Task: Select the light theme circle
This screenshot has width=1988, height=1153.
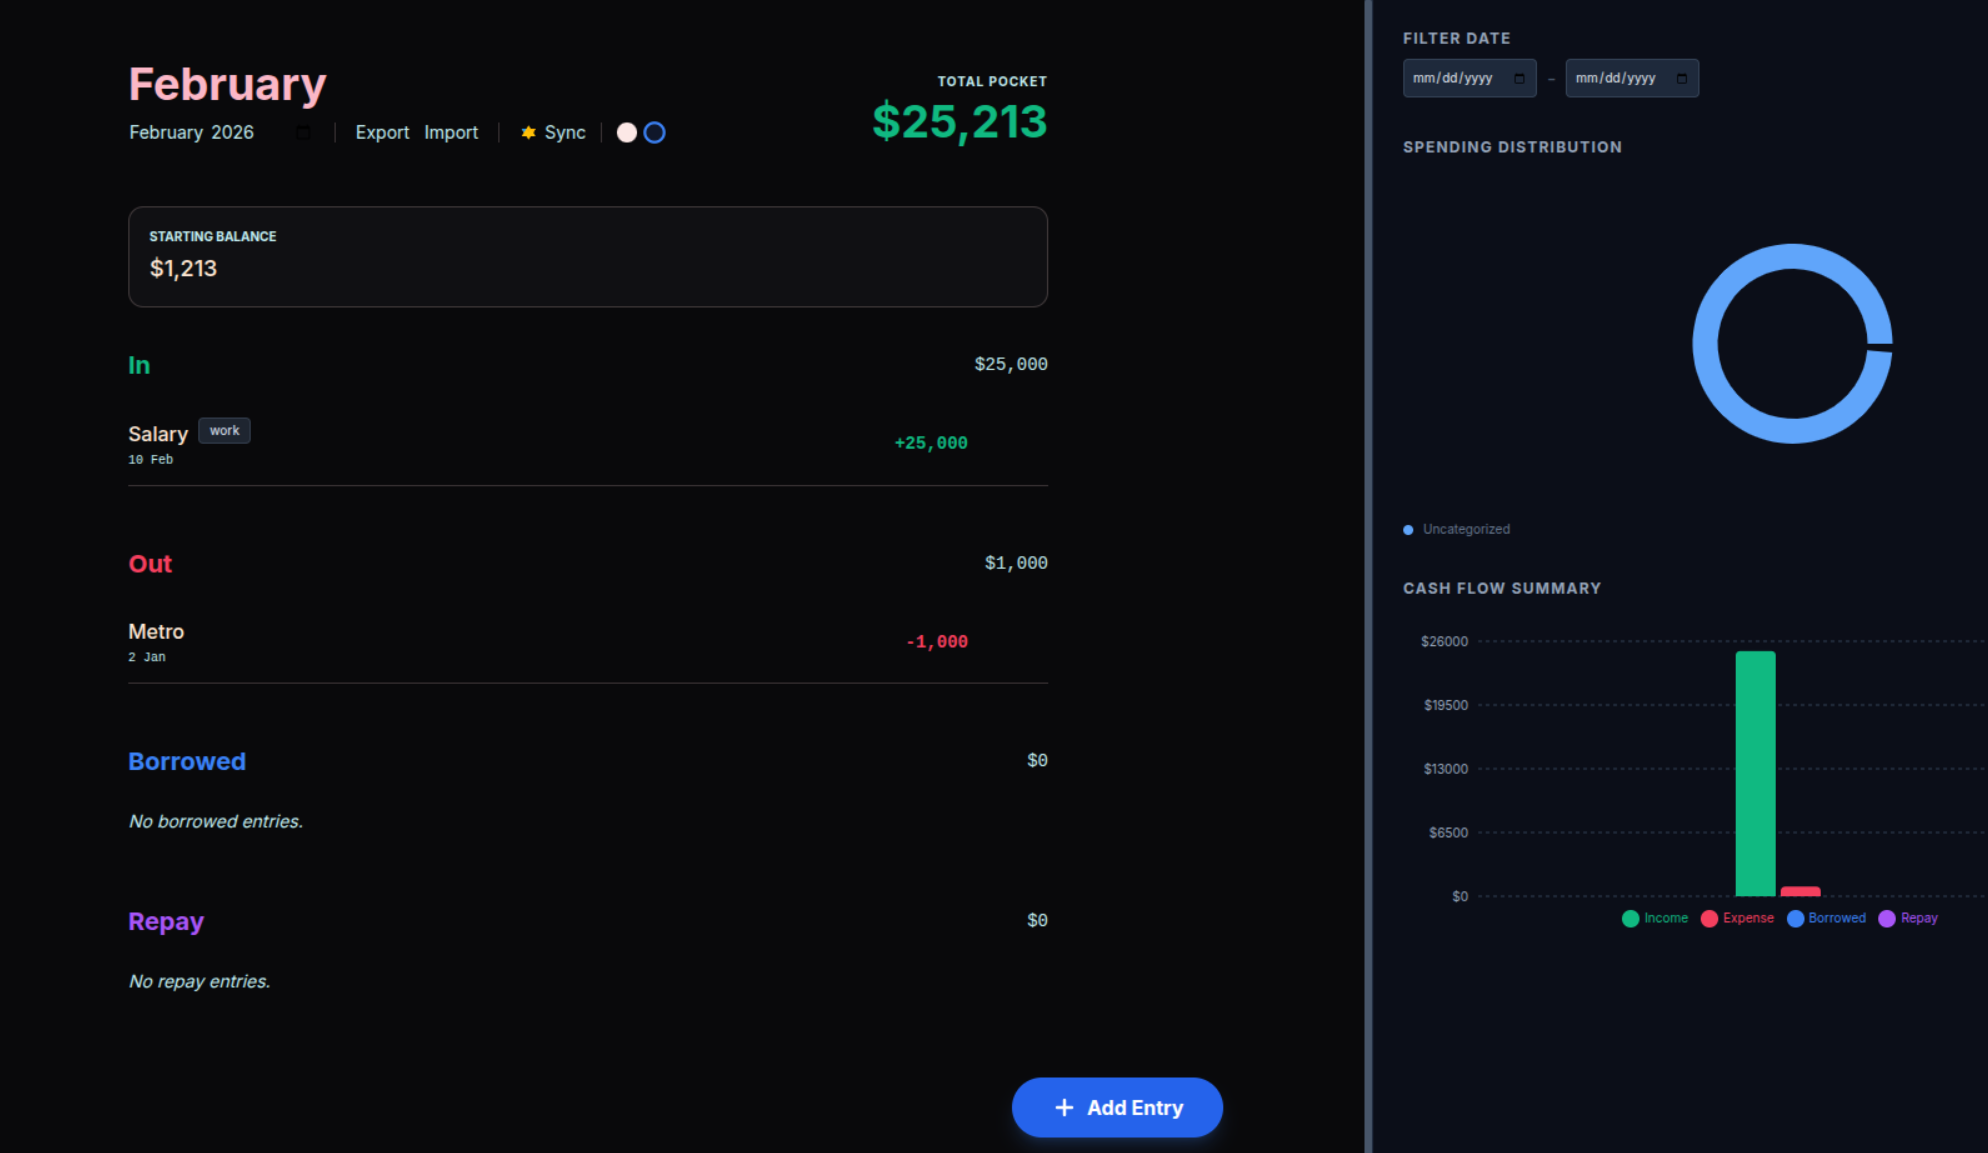Action: 627,132
